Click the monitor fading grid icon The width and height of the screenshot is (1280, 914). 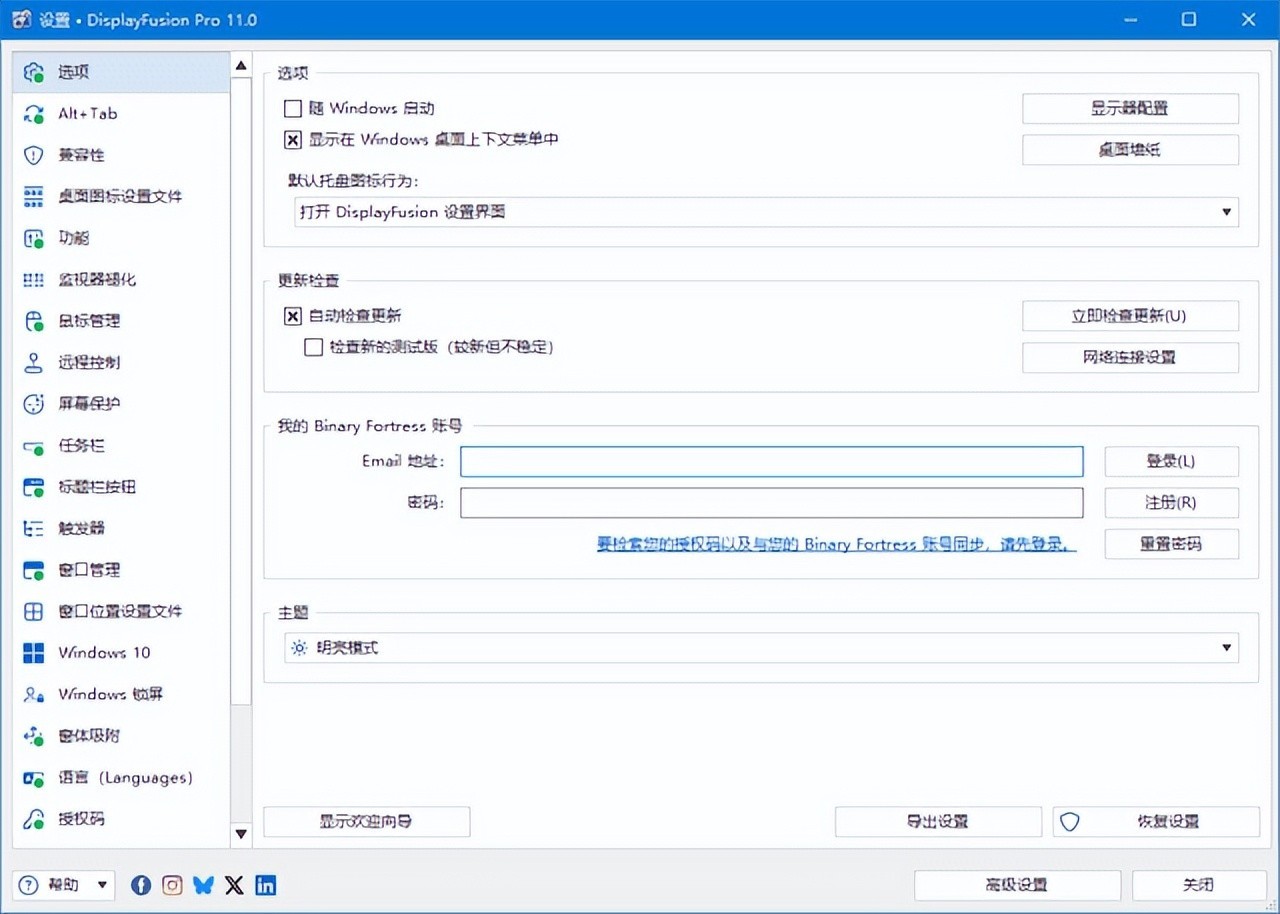(x=34, y=280)
